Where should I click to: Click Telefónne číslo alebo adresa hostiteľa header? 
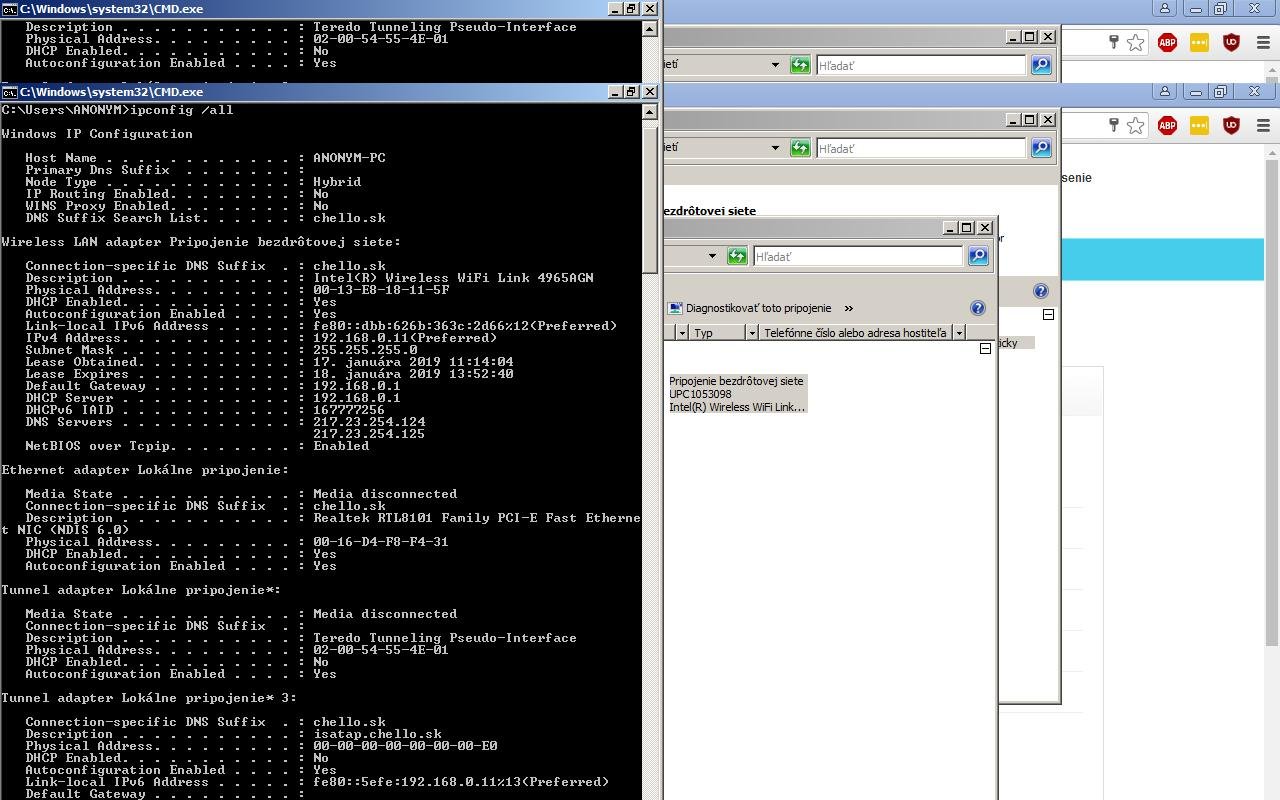[x=854, y=332]
